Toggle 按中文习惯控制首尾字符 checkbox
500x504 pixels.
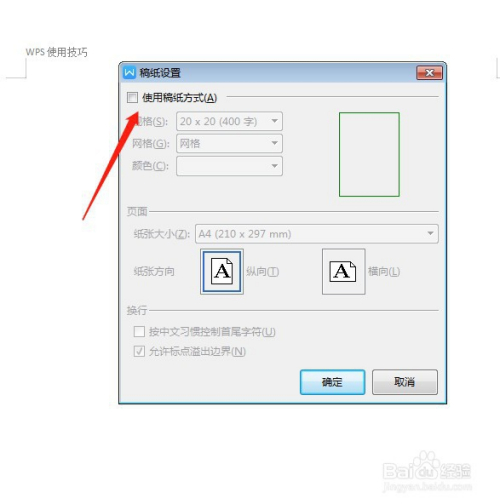coord(139,332)
